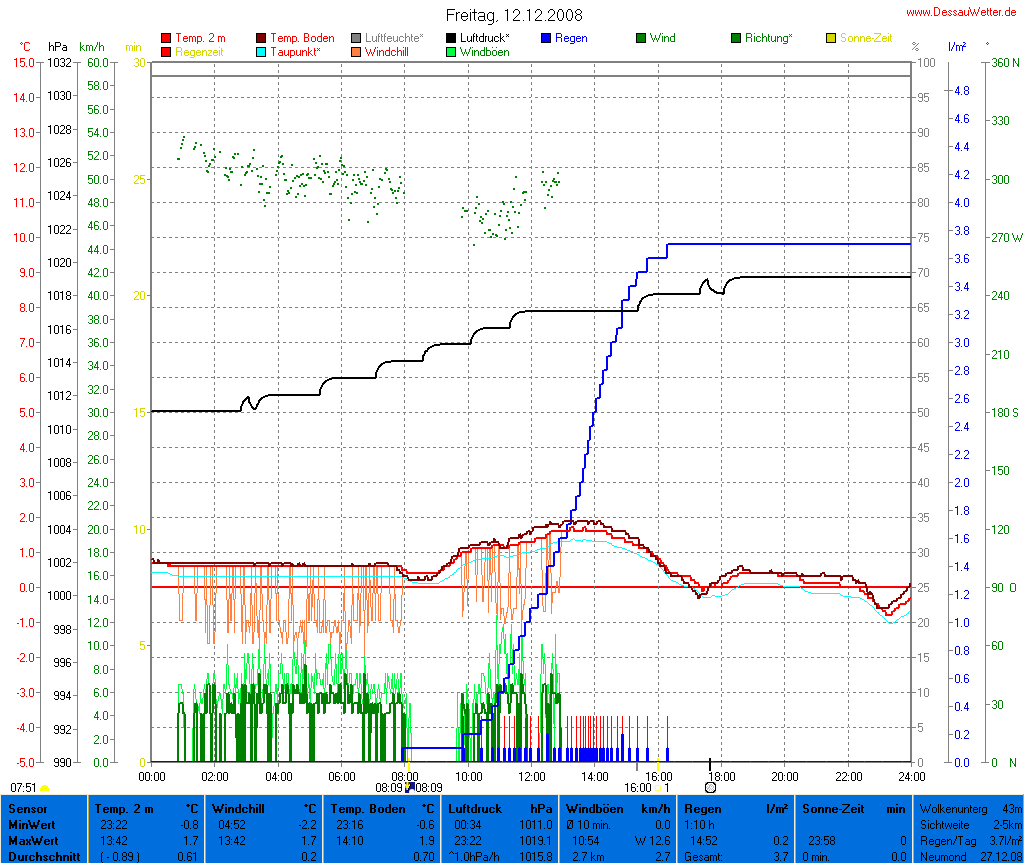Screen dimensions: 1024x863
Task: Click the black Luftdruck legend square
Action: [x=451, y=38]
